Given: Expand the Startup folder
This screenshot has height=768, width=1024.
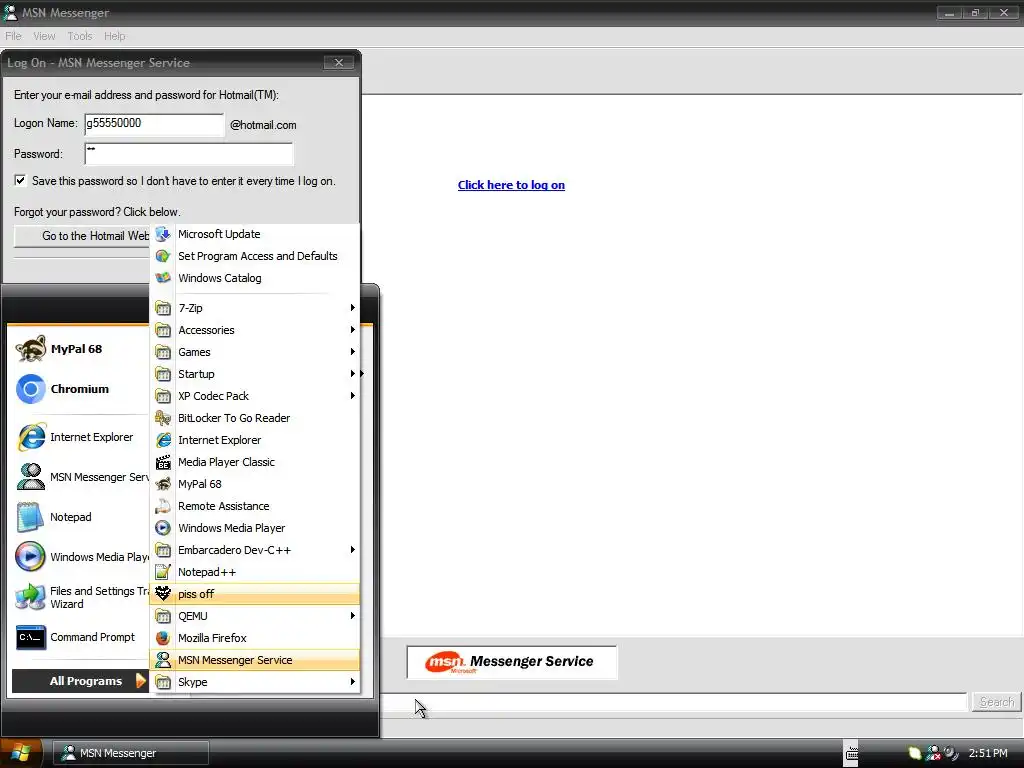Looking at the screenshot, I should pyautogui.click(x=255, y=374).
